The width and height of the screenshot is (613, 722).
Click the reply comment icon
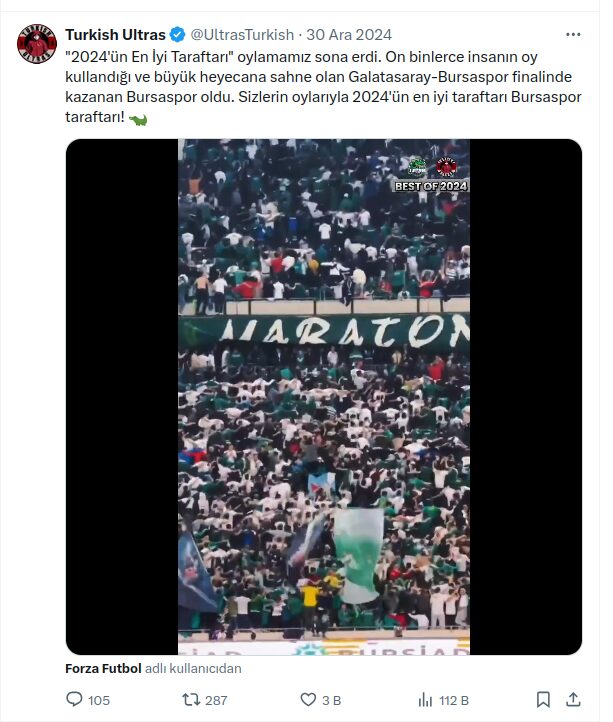(x=74, y=699)
